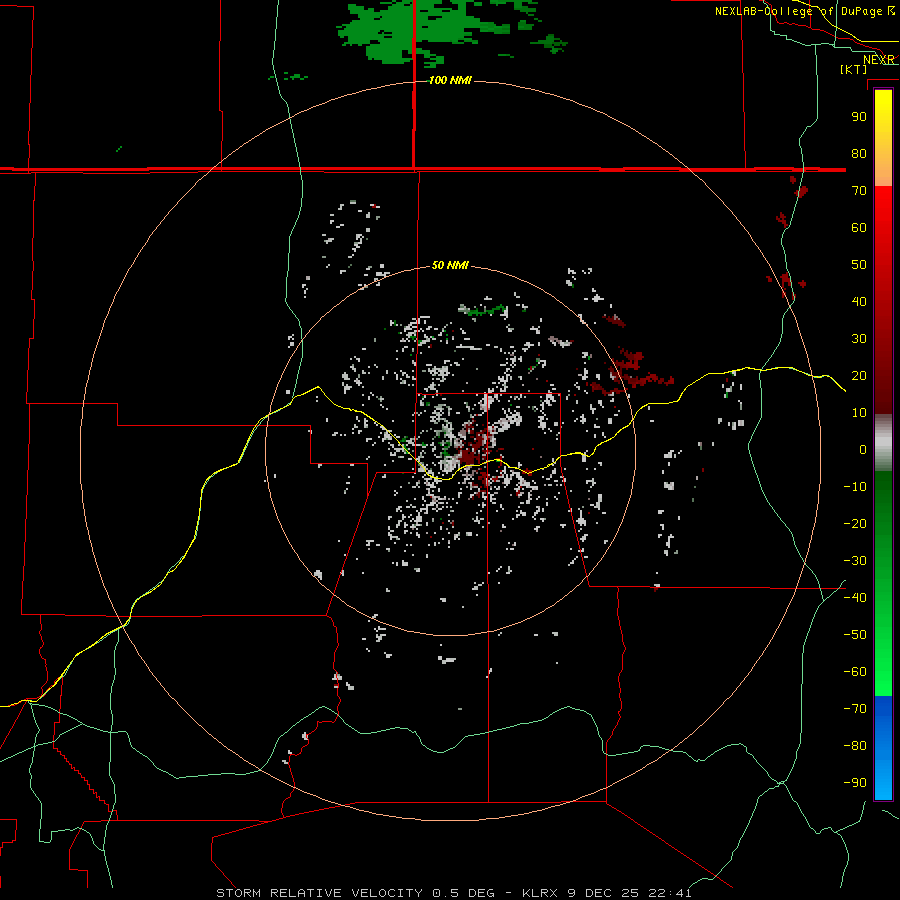Click the "50 NMI" range ring label
This screenshot has height=900, width=900.
[x=450, y=265]
